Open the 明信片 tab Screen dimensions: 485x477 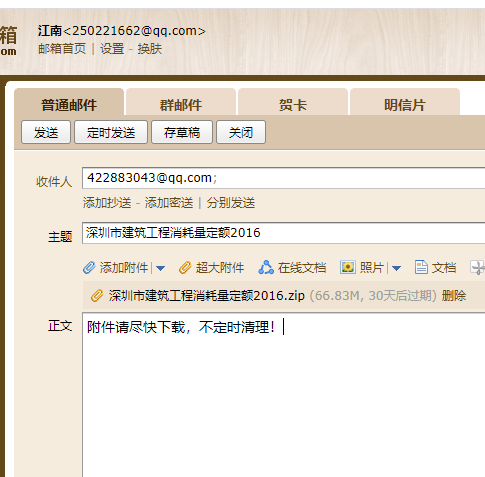405,102
